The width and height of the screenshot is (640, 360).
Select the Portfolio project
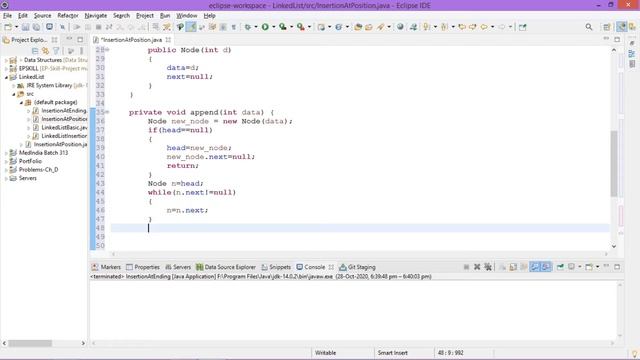[x=30, y=161]
